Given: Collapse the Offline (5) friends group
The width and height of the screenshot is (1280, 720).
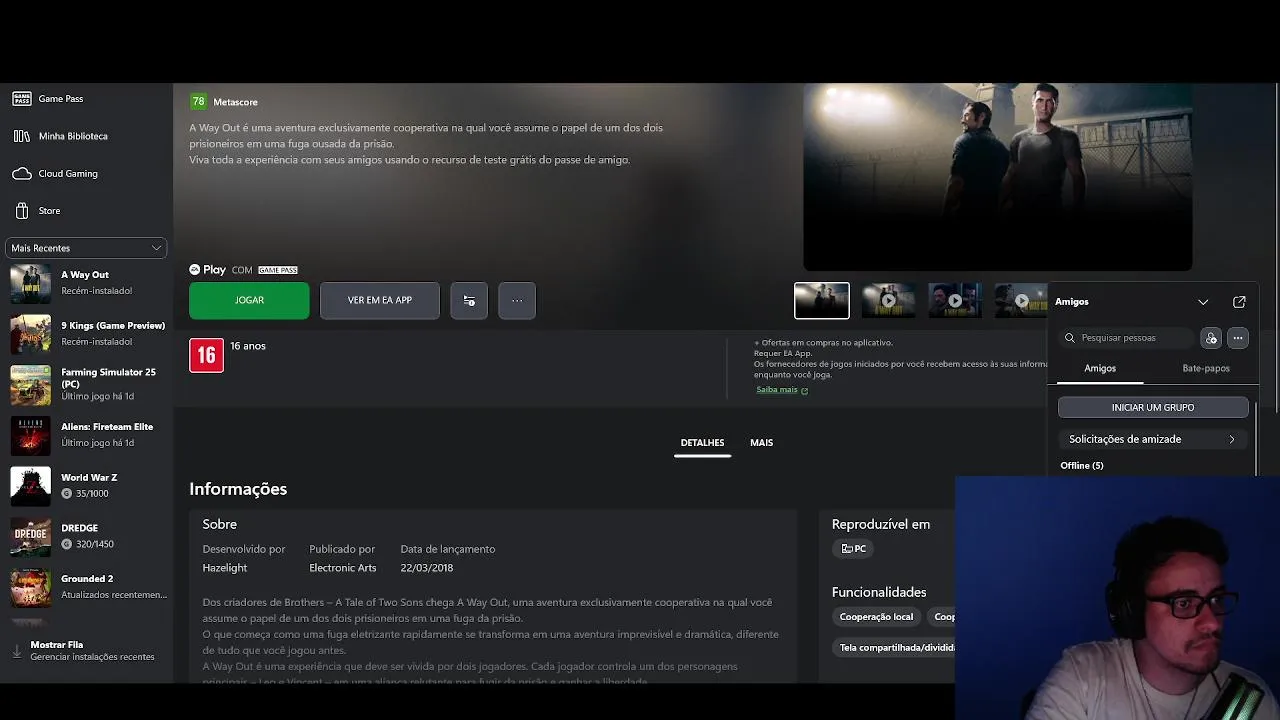Looking at the screenshot, I should tap(1082, 466).
